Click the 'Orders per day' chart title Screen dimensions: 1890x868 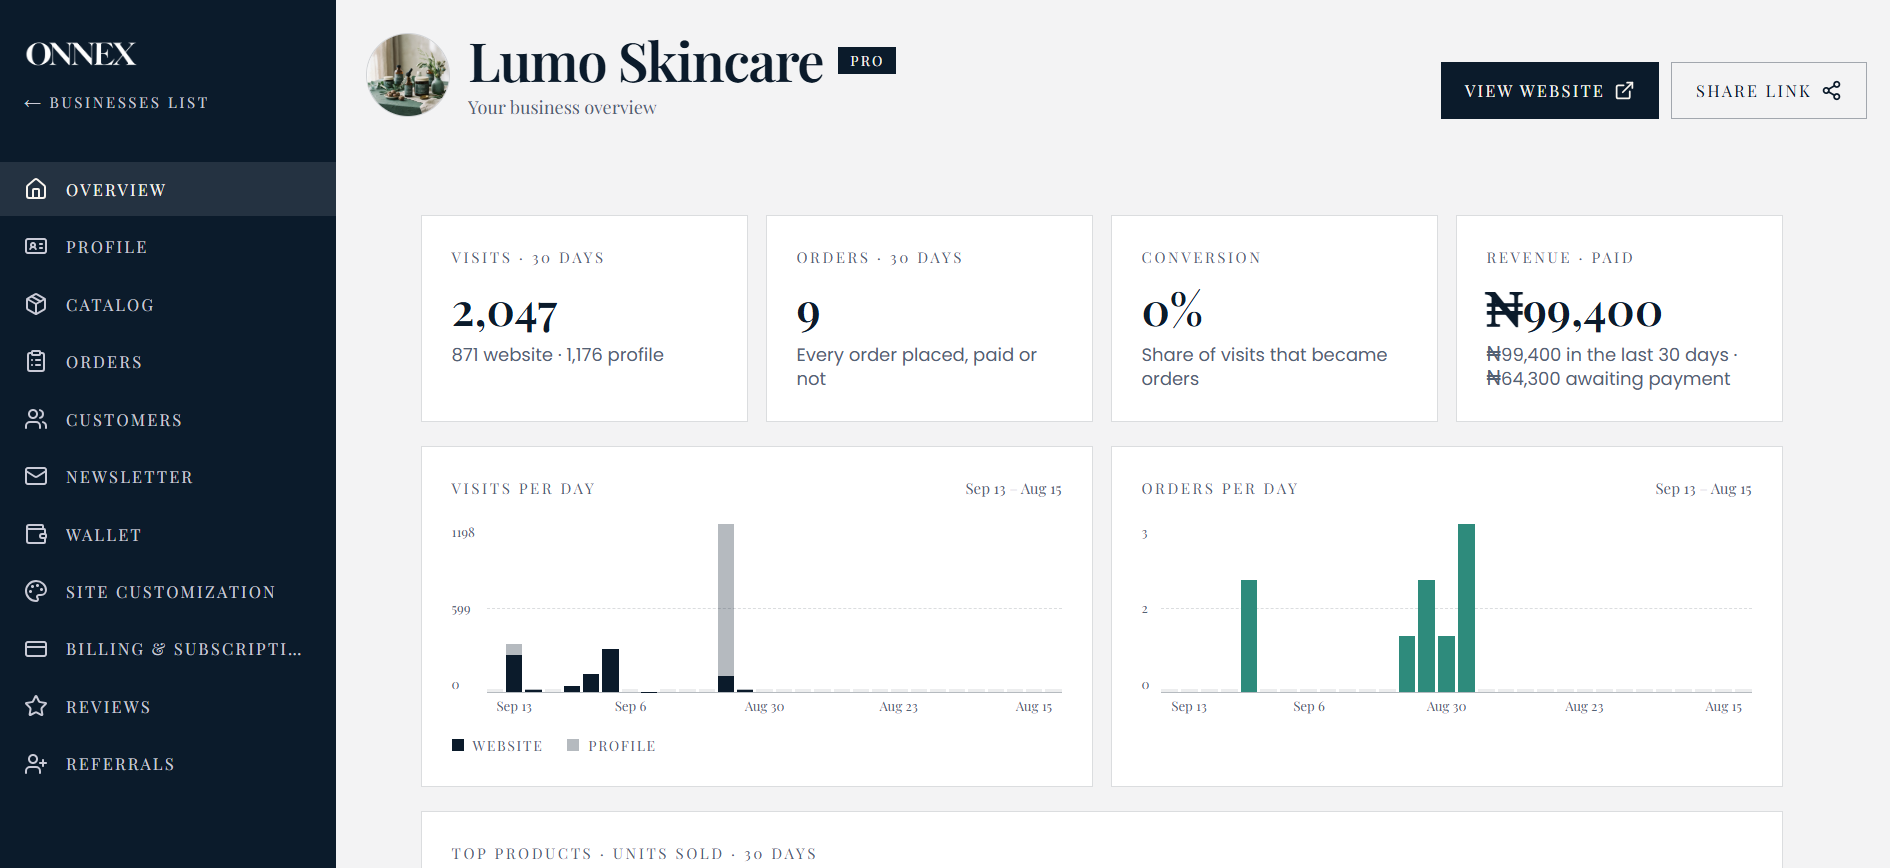click(x=1220, y=489)
